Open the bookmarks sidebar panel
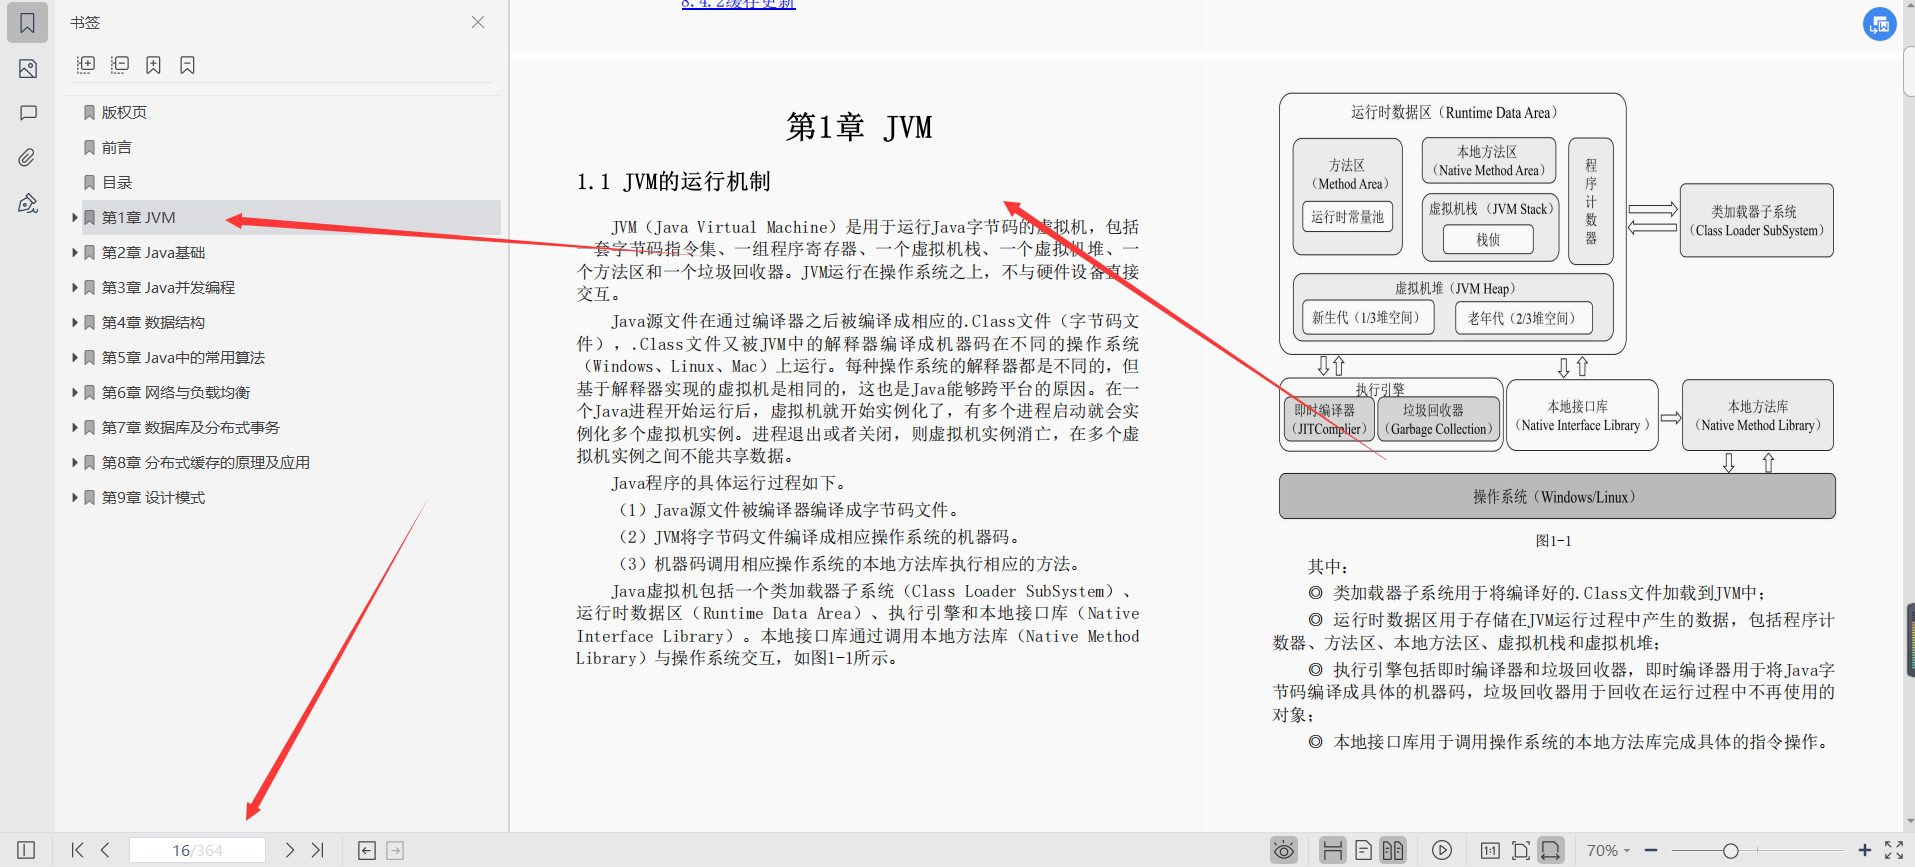Viewport: 1915px width, 867px height. (x=27, y=23)
